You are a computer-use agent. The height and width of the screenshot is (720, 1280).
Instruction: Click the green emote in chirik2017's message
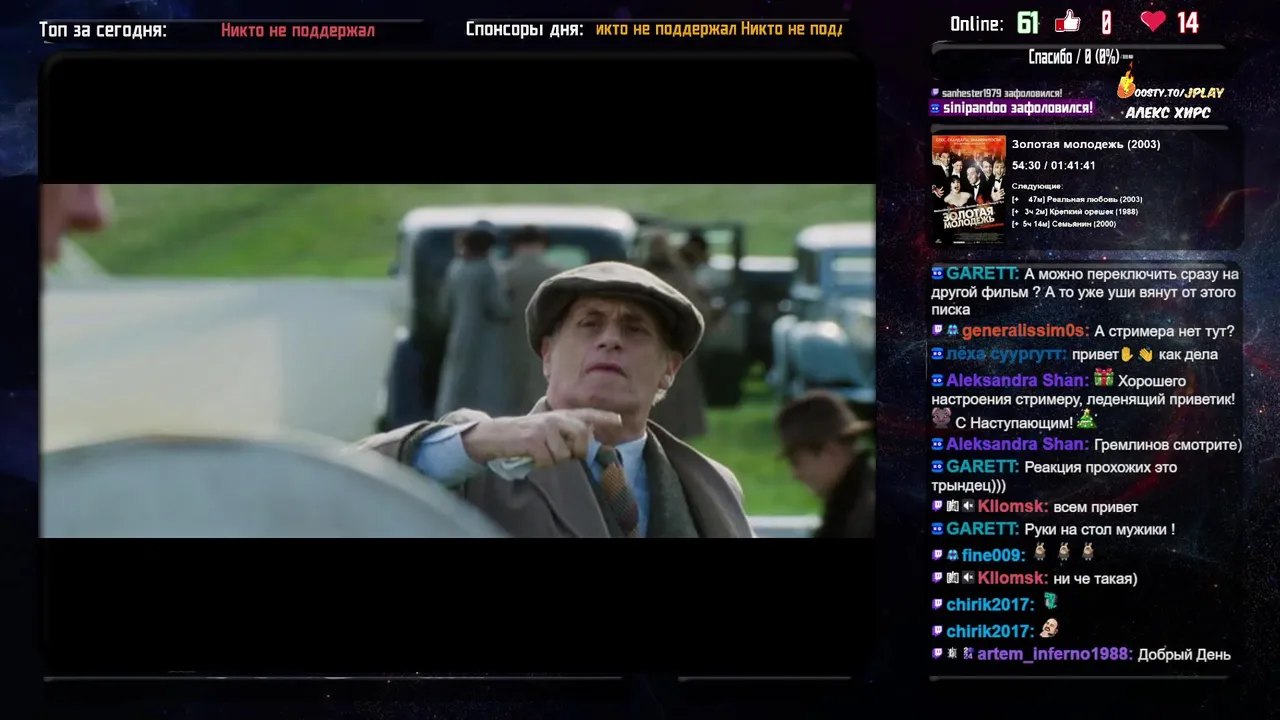click(1050, 602)
